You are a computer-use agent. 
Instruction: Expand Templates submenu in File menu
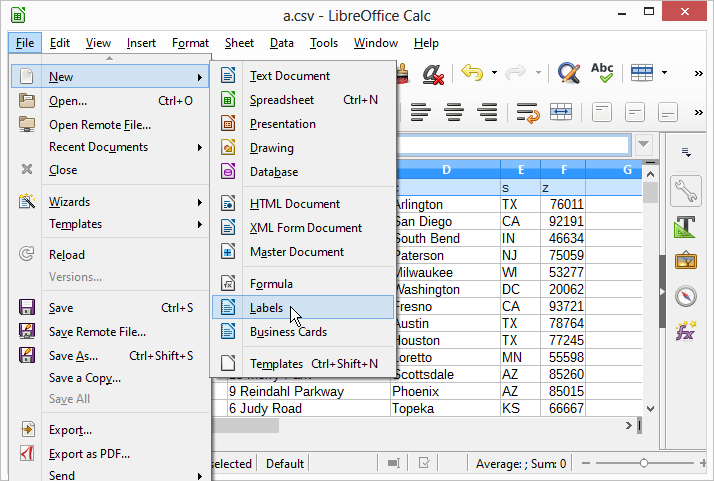199,224
